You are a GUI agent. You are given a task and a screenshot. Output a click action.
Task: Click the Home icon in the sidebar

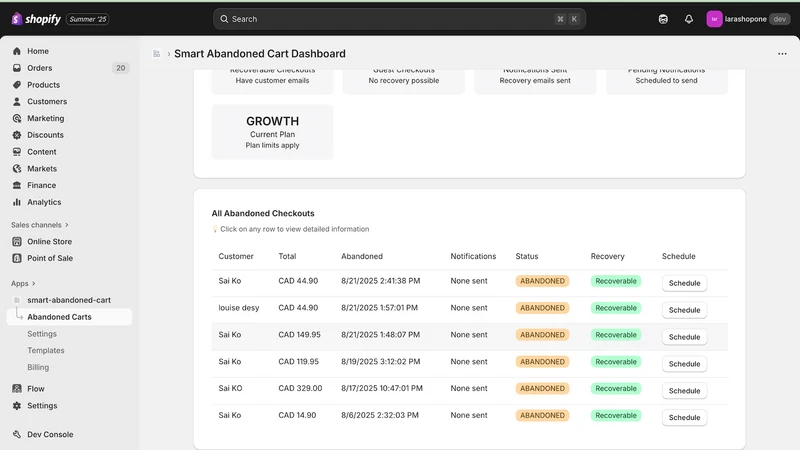point(17,51)
